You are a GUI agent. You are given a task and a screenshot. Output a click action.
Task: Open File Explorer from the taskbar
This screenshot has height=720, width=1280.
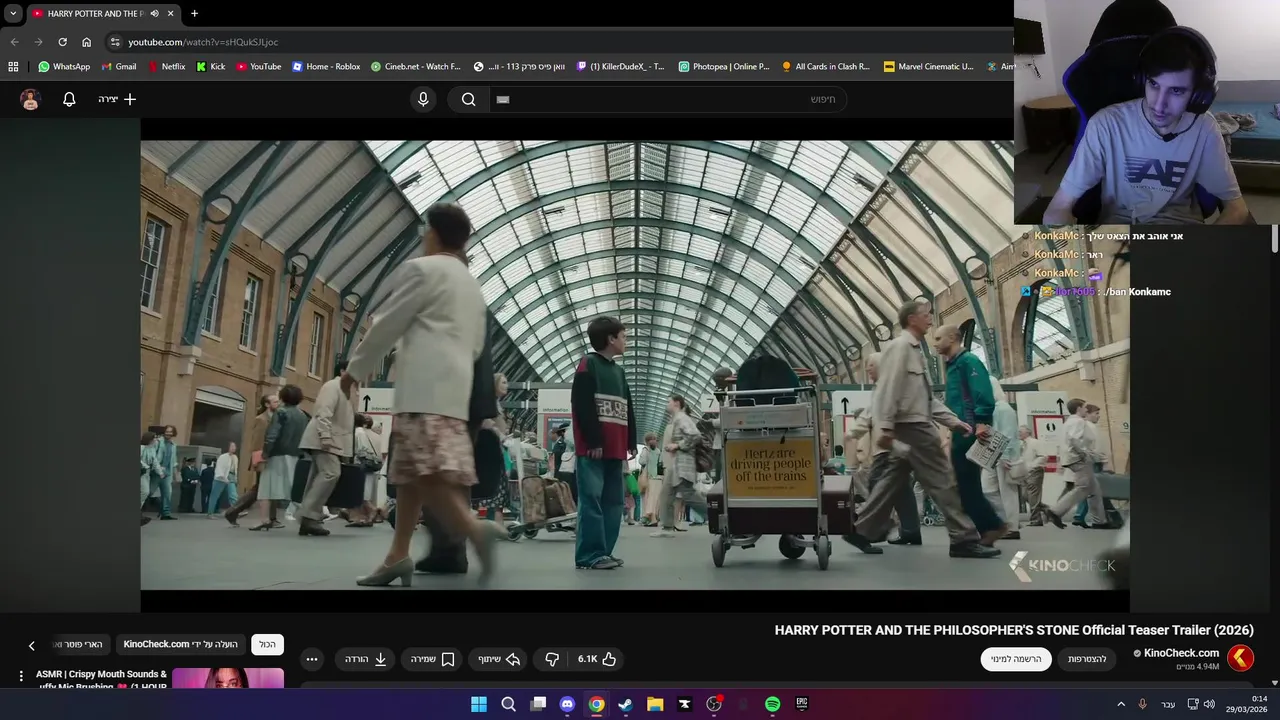[x=655, y=704]
